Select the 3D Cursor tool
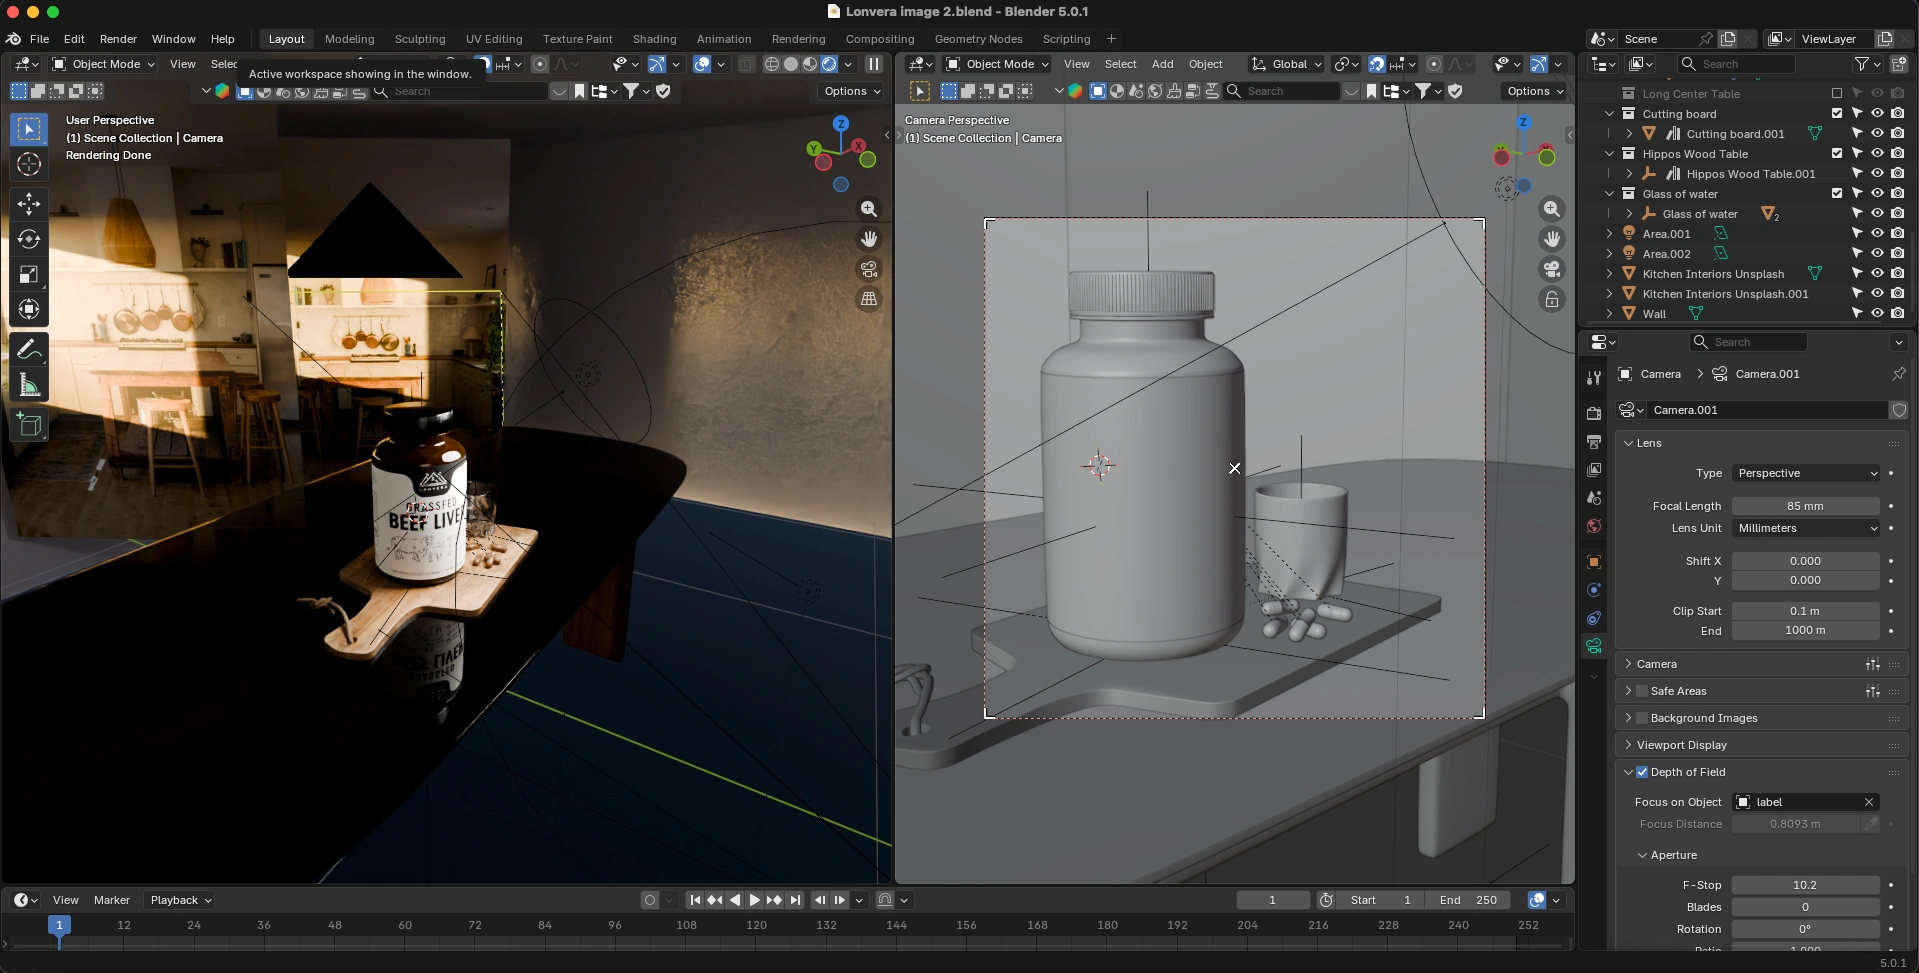 (29, 164)
